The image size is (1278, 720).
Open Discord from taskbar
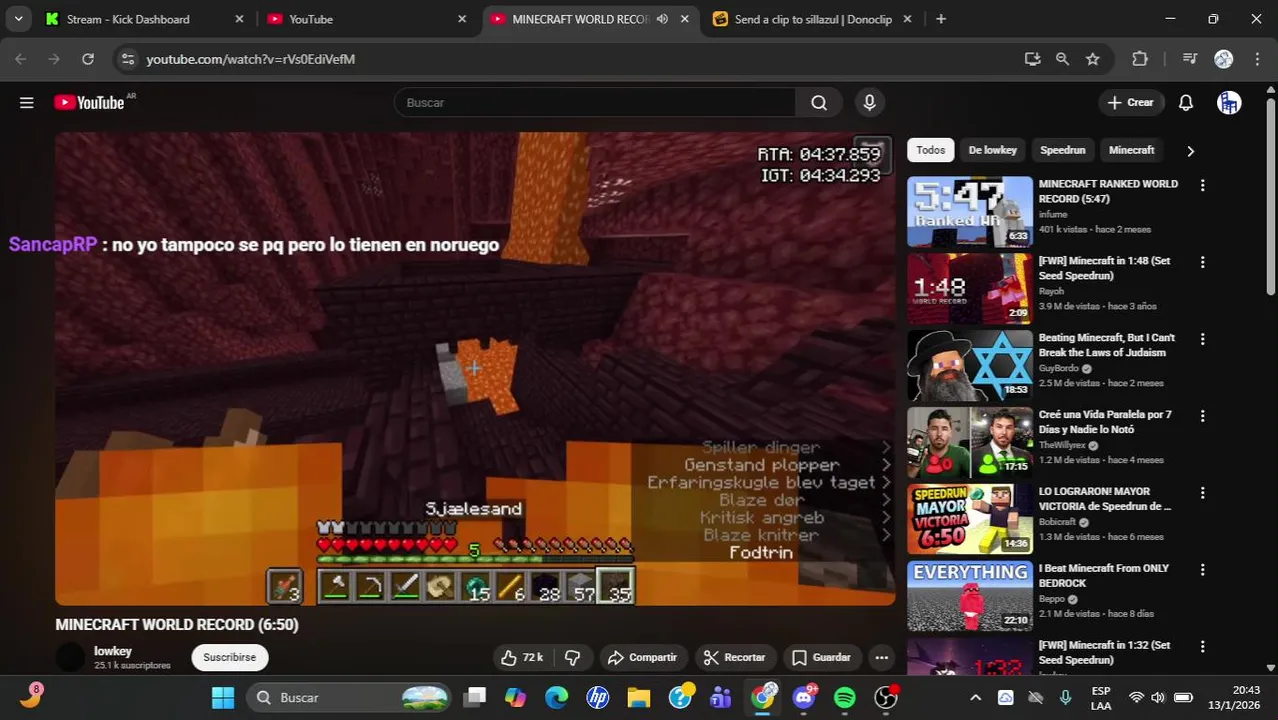[x=804, y=697]
